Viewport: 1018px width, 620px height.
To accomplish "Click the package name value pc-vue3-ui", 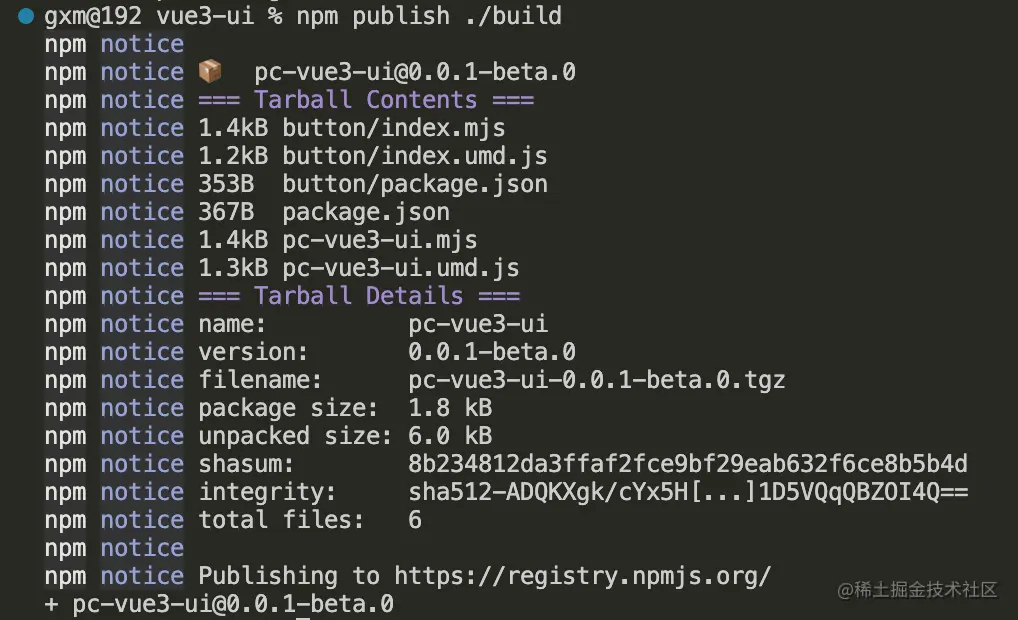I will pyautogui.click(x=478, y=324).
